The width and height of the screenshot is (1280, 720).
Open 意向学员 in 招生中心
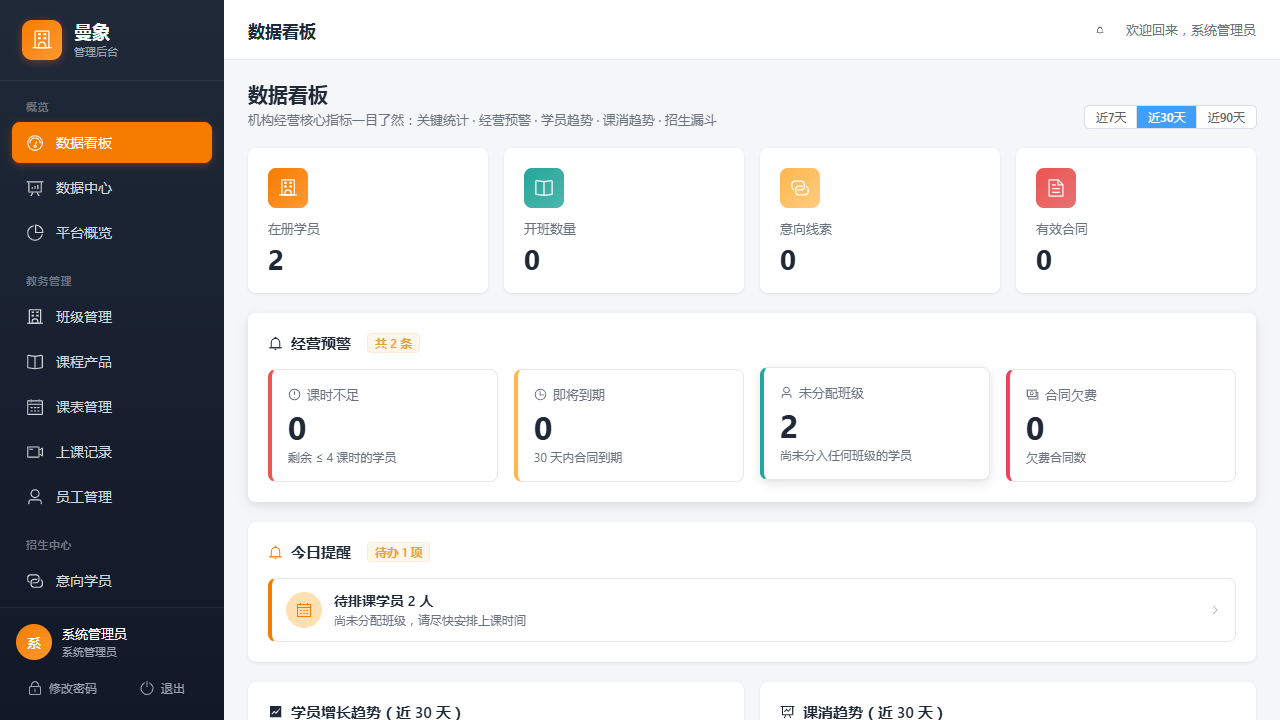coord(112,581)
